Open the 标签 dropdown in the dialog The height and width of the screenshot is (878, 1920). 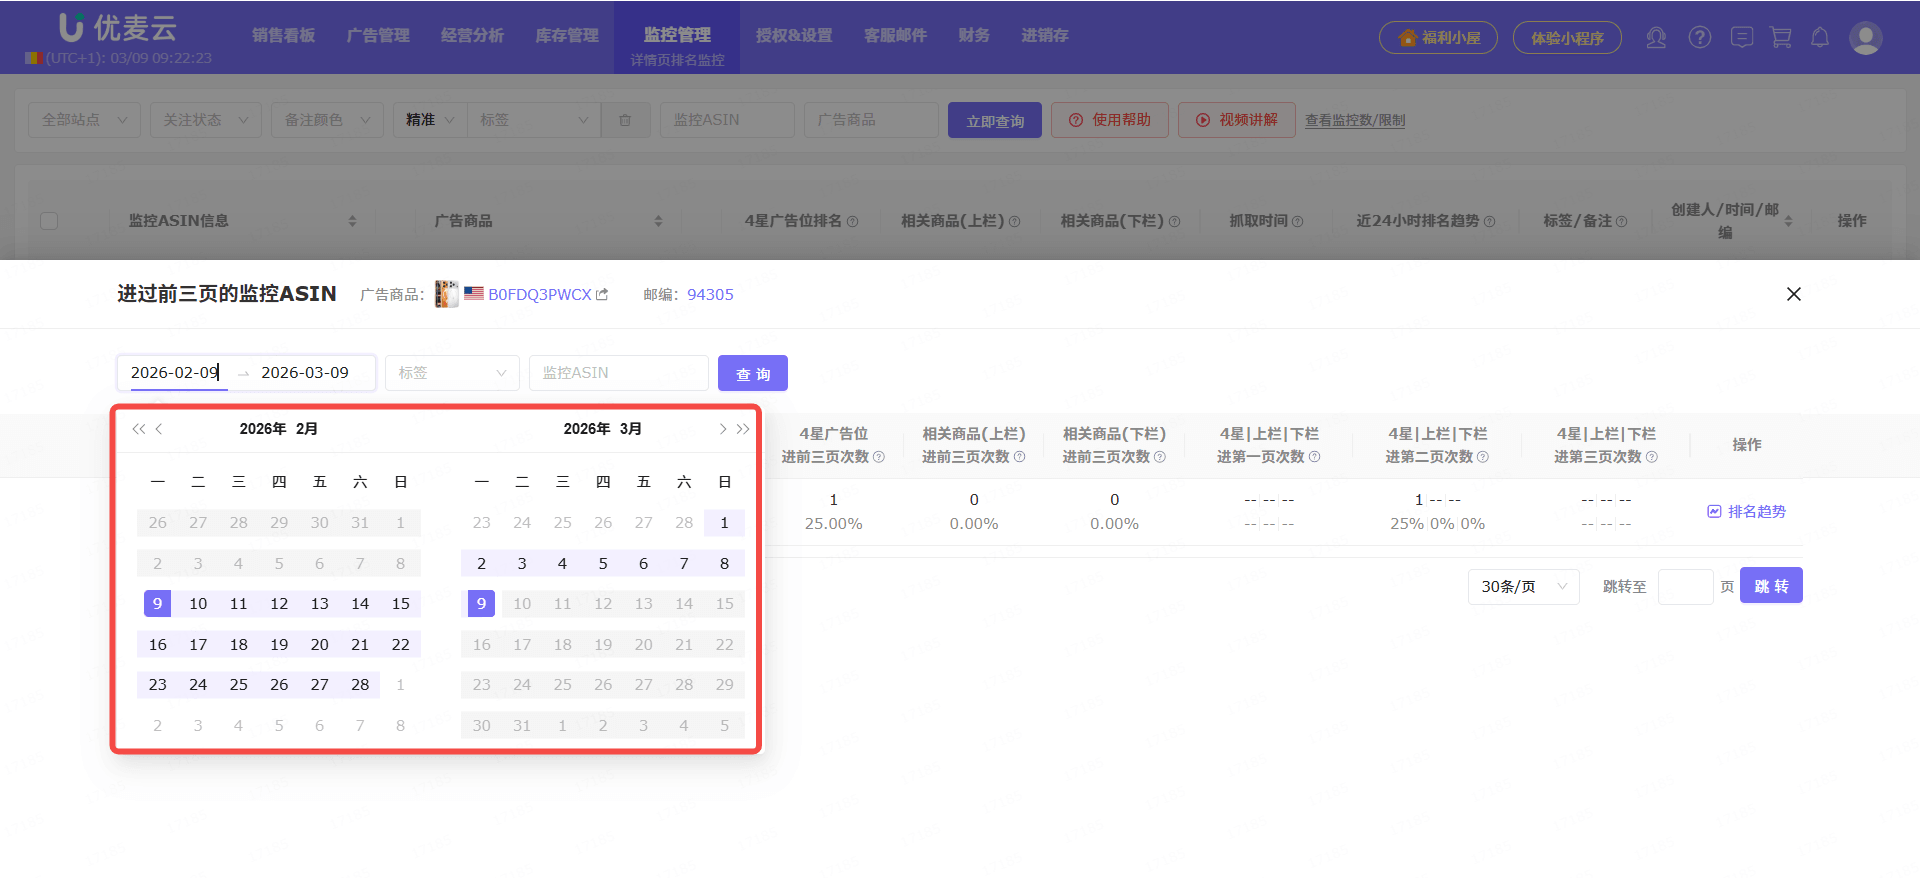coord(452,373)
